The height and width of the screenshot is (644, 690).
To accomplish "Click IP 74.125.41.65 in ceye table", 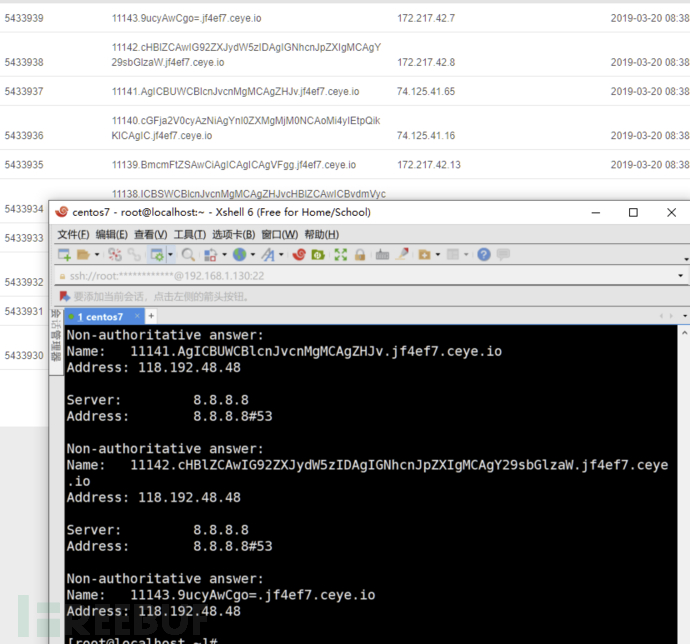I will (x=426, y=91).
